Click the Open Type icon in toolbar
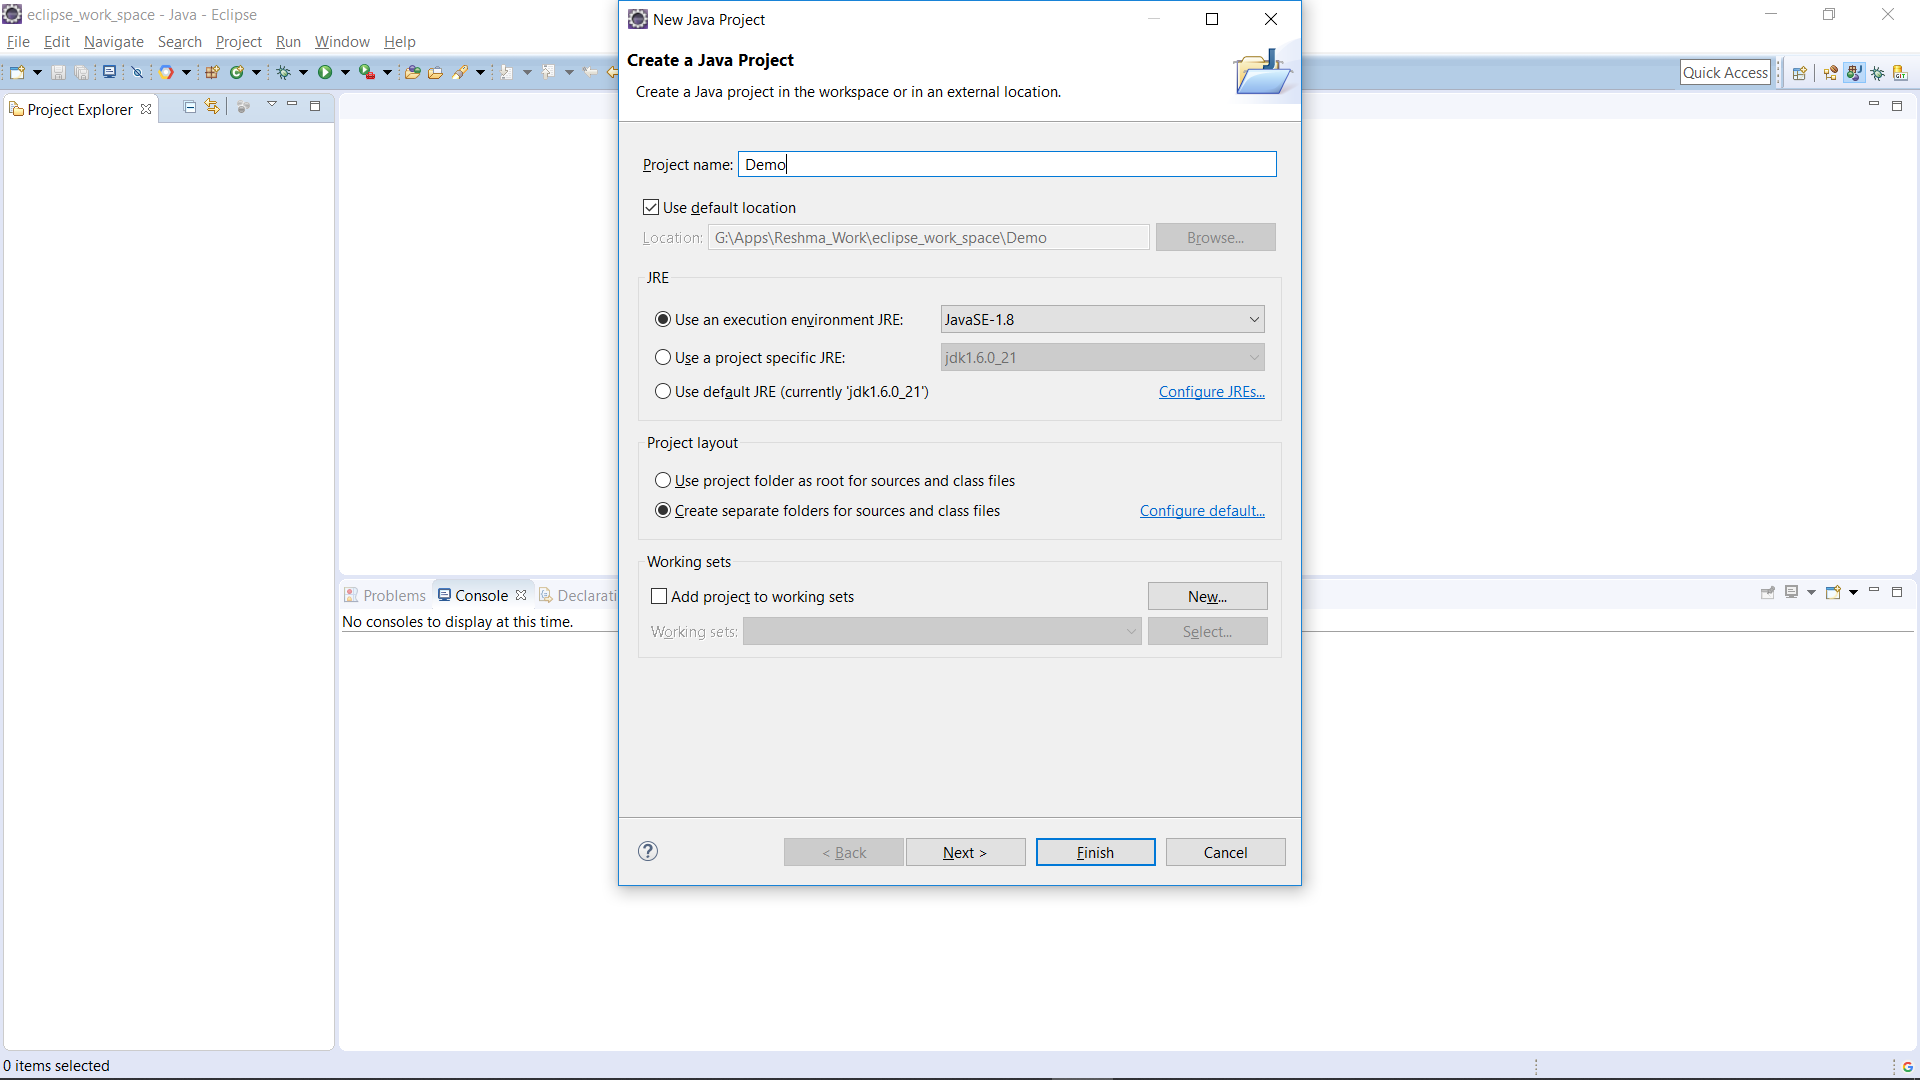This screenshot has height=1080, width=1920. coord(412,72)
